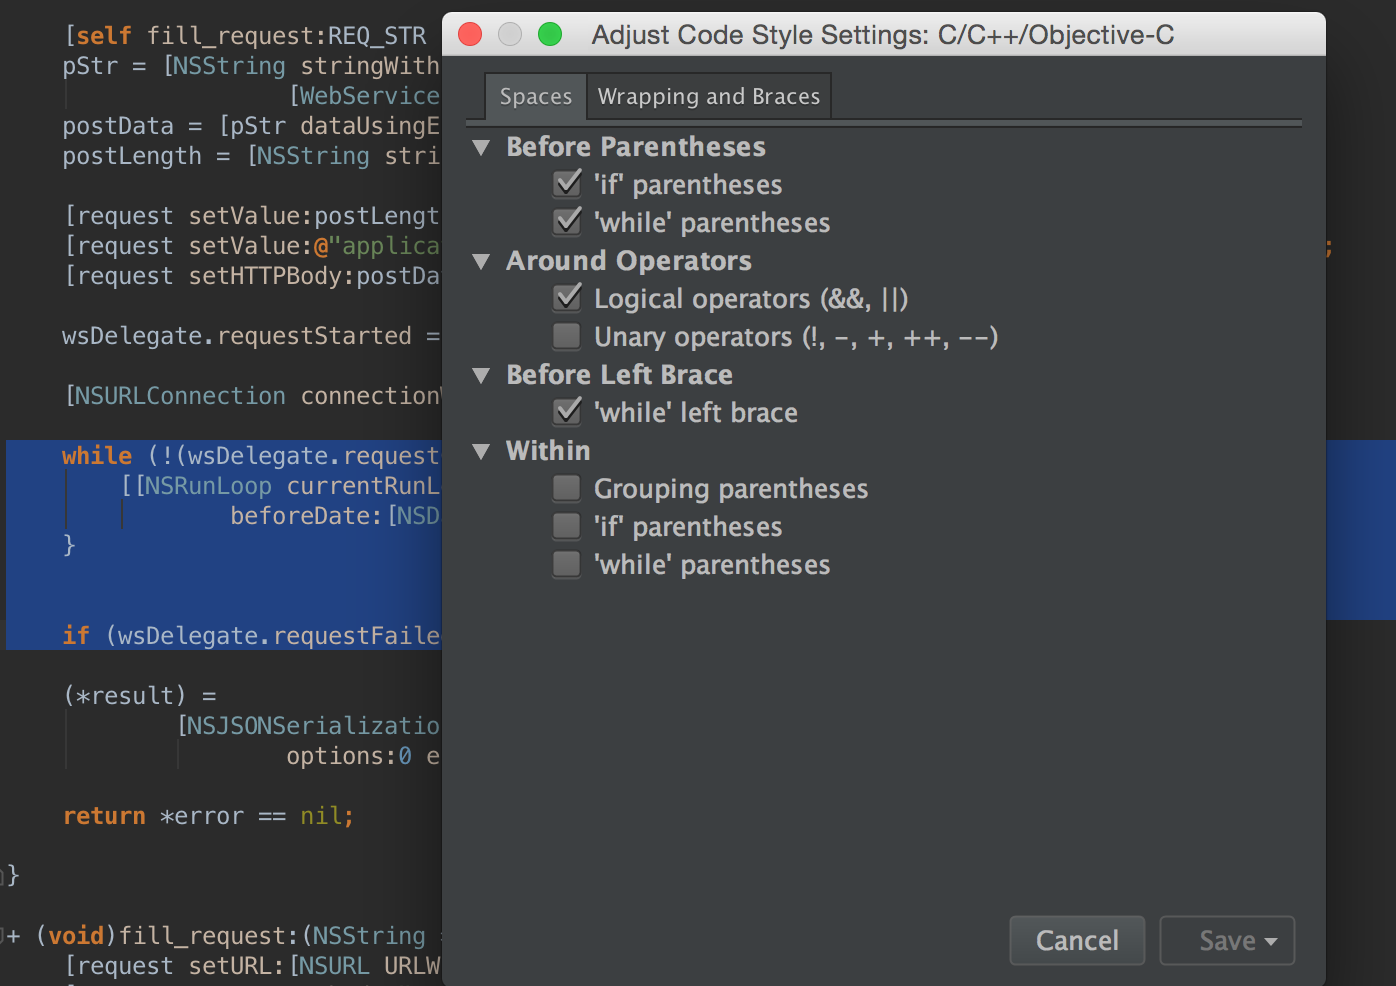Disable 'while' parentheses under Before Parentheses
Viewport: 1396px width, 986px height.
click(x=567, y=222)
